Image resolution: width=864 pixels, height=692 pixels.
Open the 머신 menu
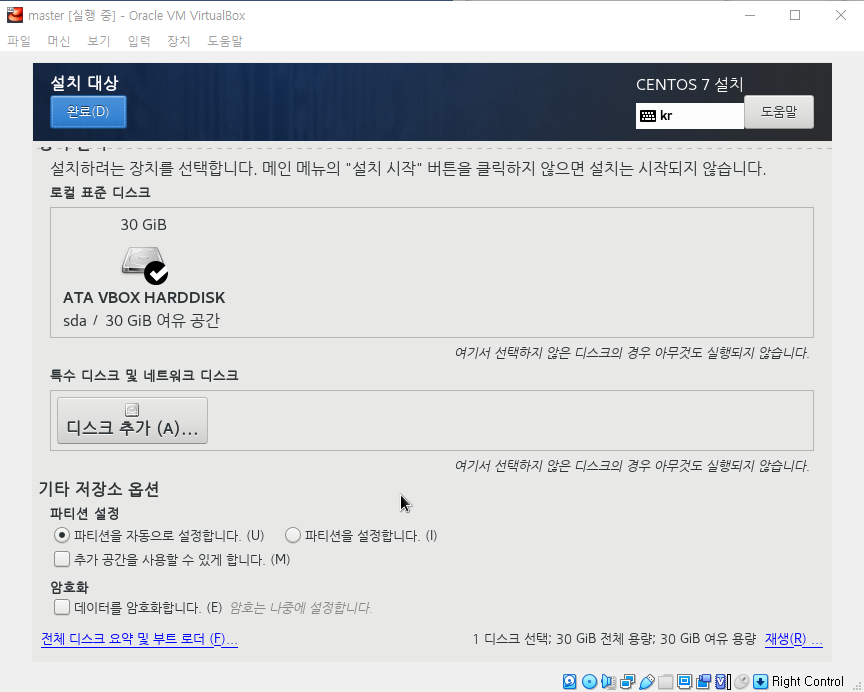58,41
